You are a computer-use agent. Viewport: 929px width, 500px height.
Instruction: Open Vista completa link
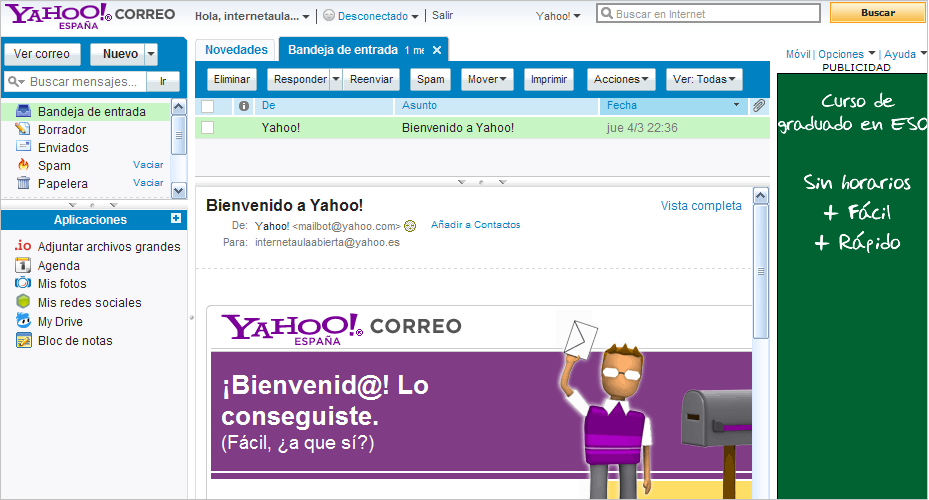click(x=701, y=206)
